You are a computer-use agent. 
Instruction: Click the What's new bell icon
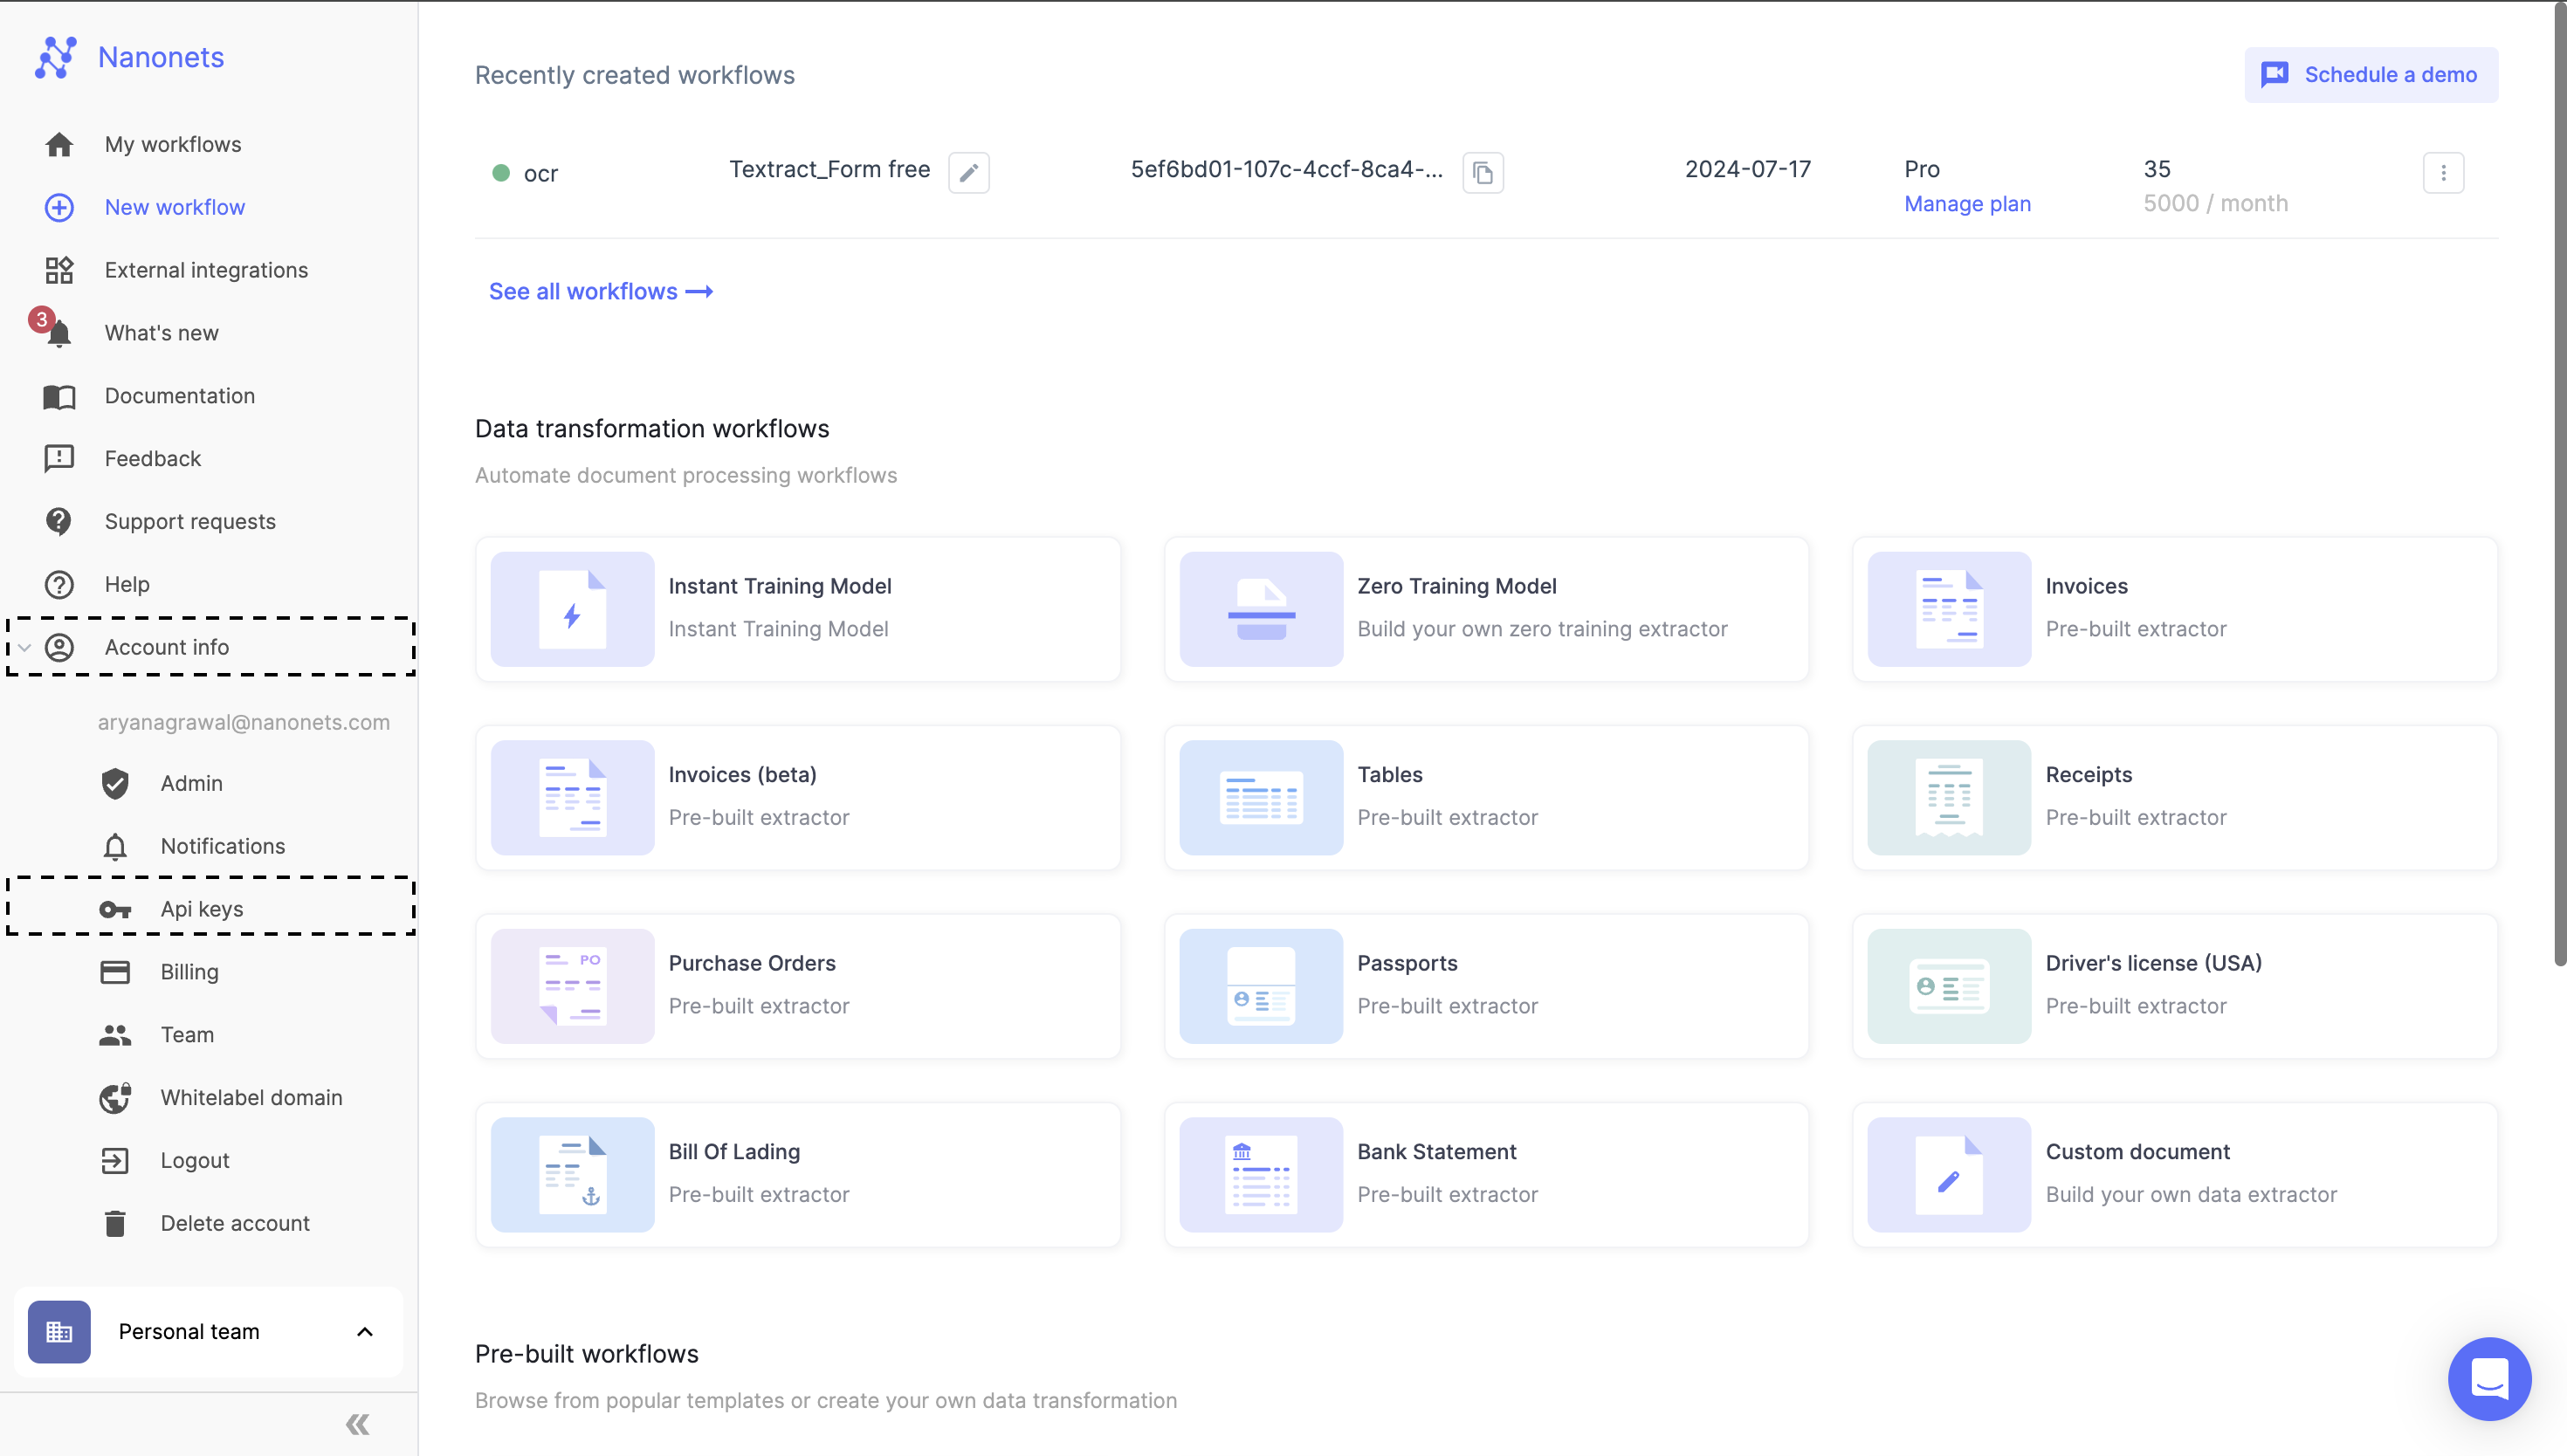(59, 333)
